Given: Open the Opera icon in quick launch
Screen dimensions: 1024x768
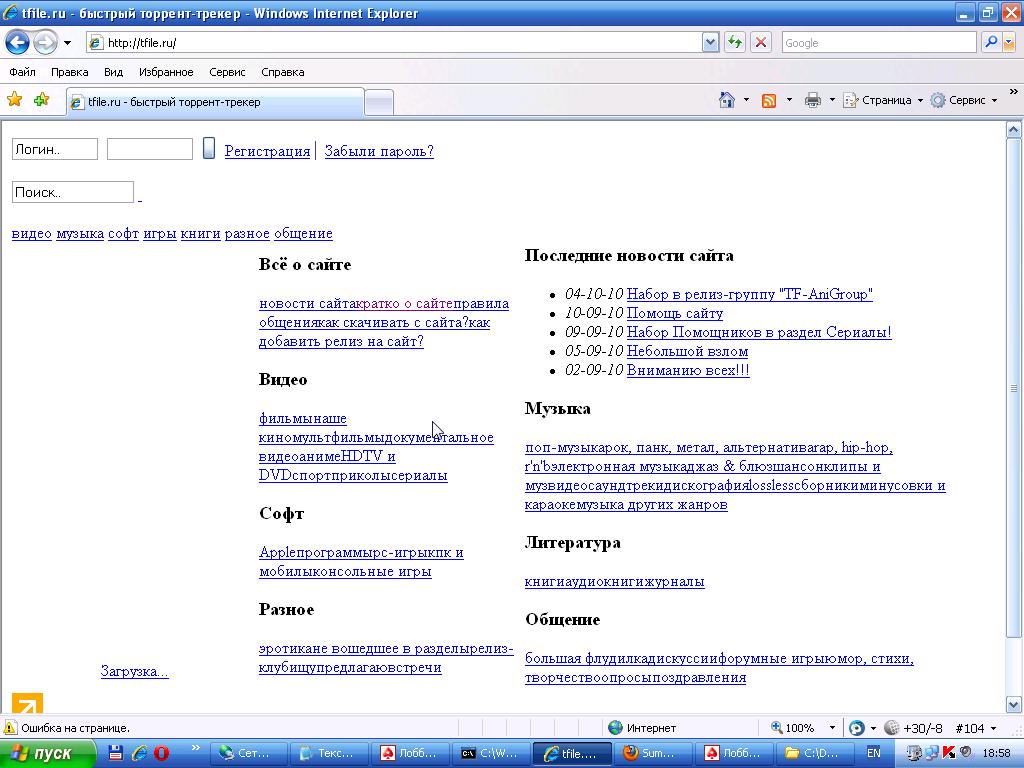Looking at the screenshot, I should [161, 753].
